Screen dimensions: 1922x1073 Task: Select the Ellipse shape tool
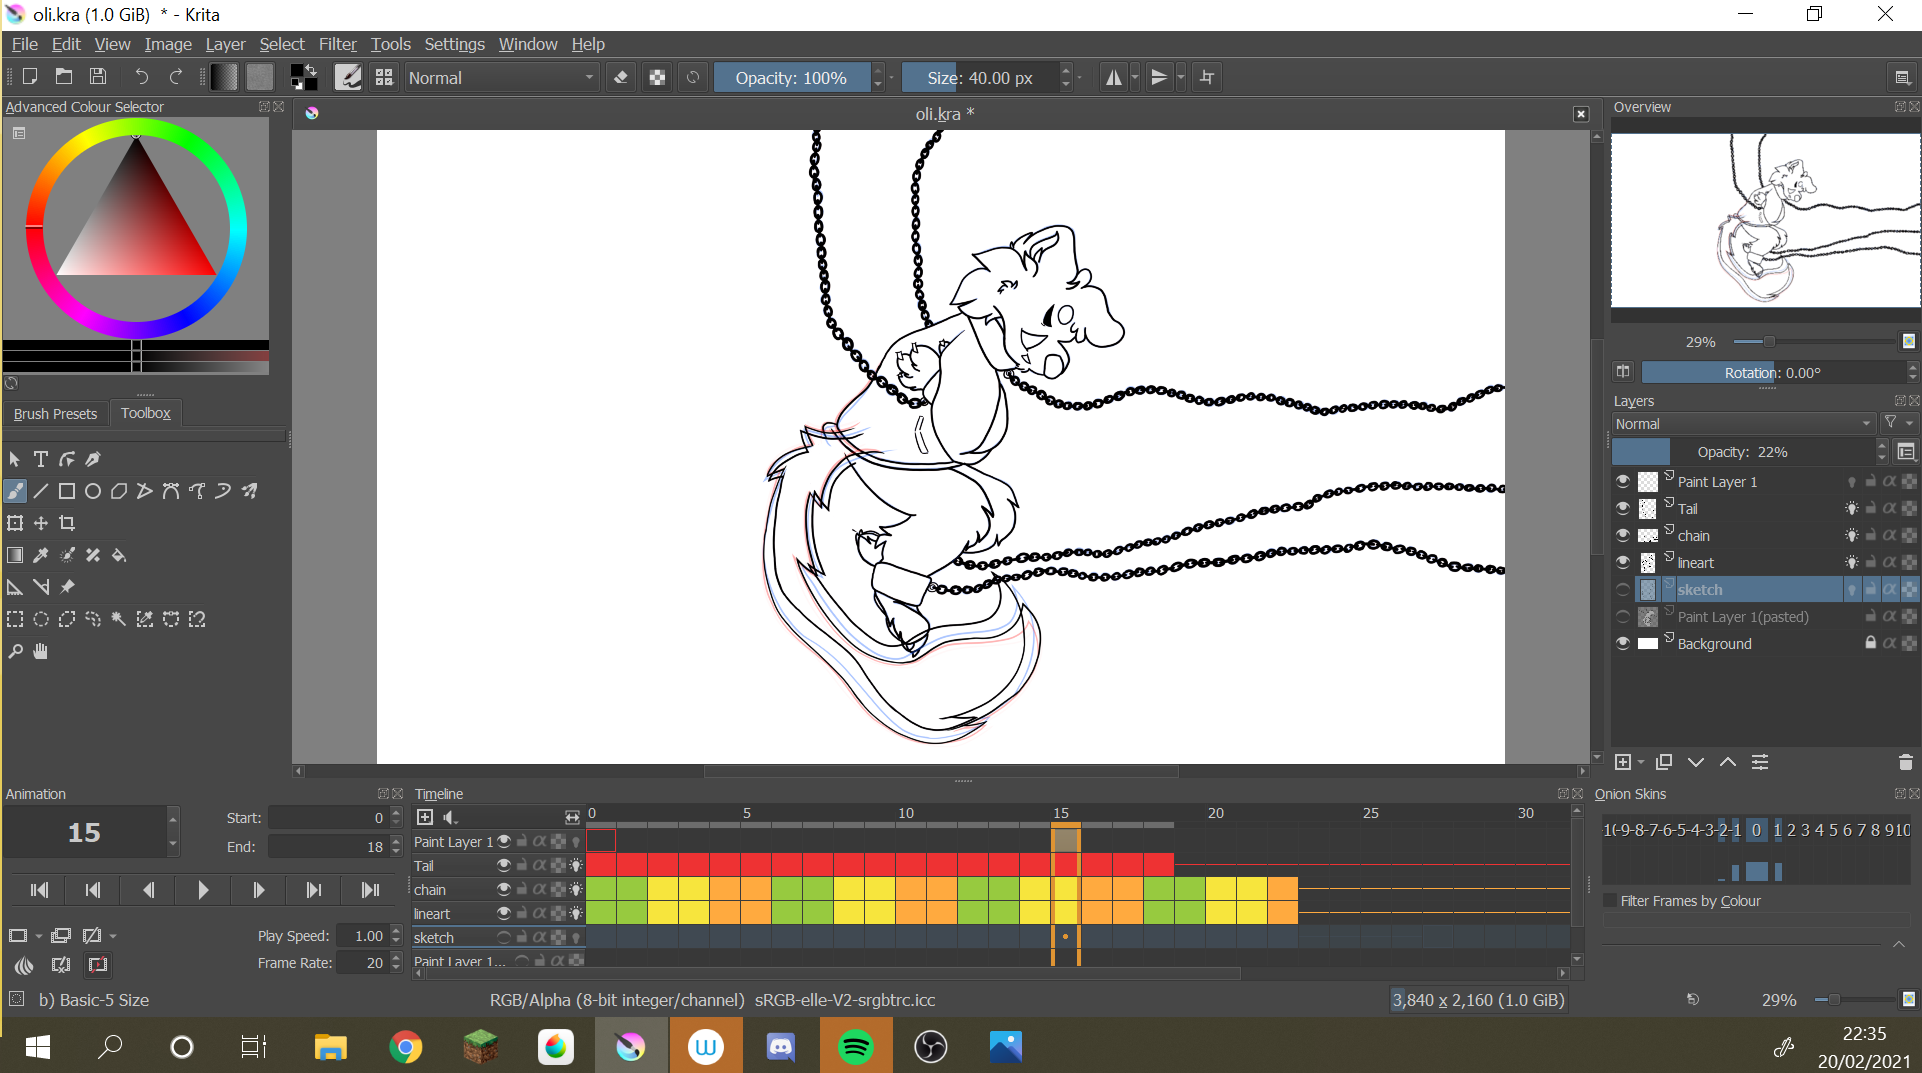[x=93, y=491]
